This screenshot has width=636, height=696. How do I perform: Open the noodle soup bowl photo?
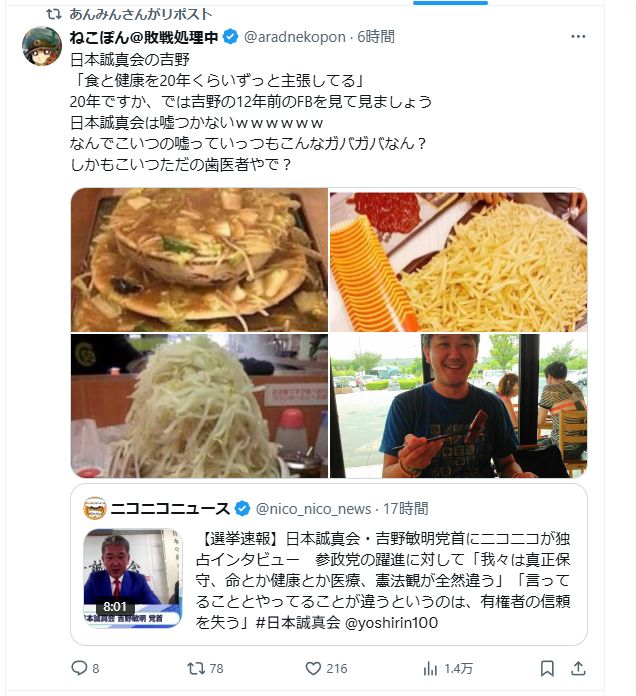pos(199,260)
